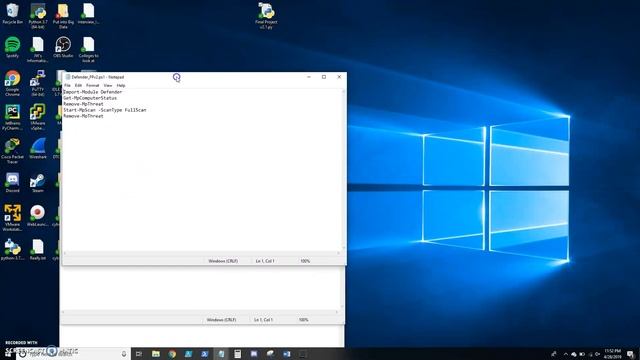Open the OneDrive cloud tray icon

pyautogui.click(x=574, y=354)
